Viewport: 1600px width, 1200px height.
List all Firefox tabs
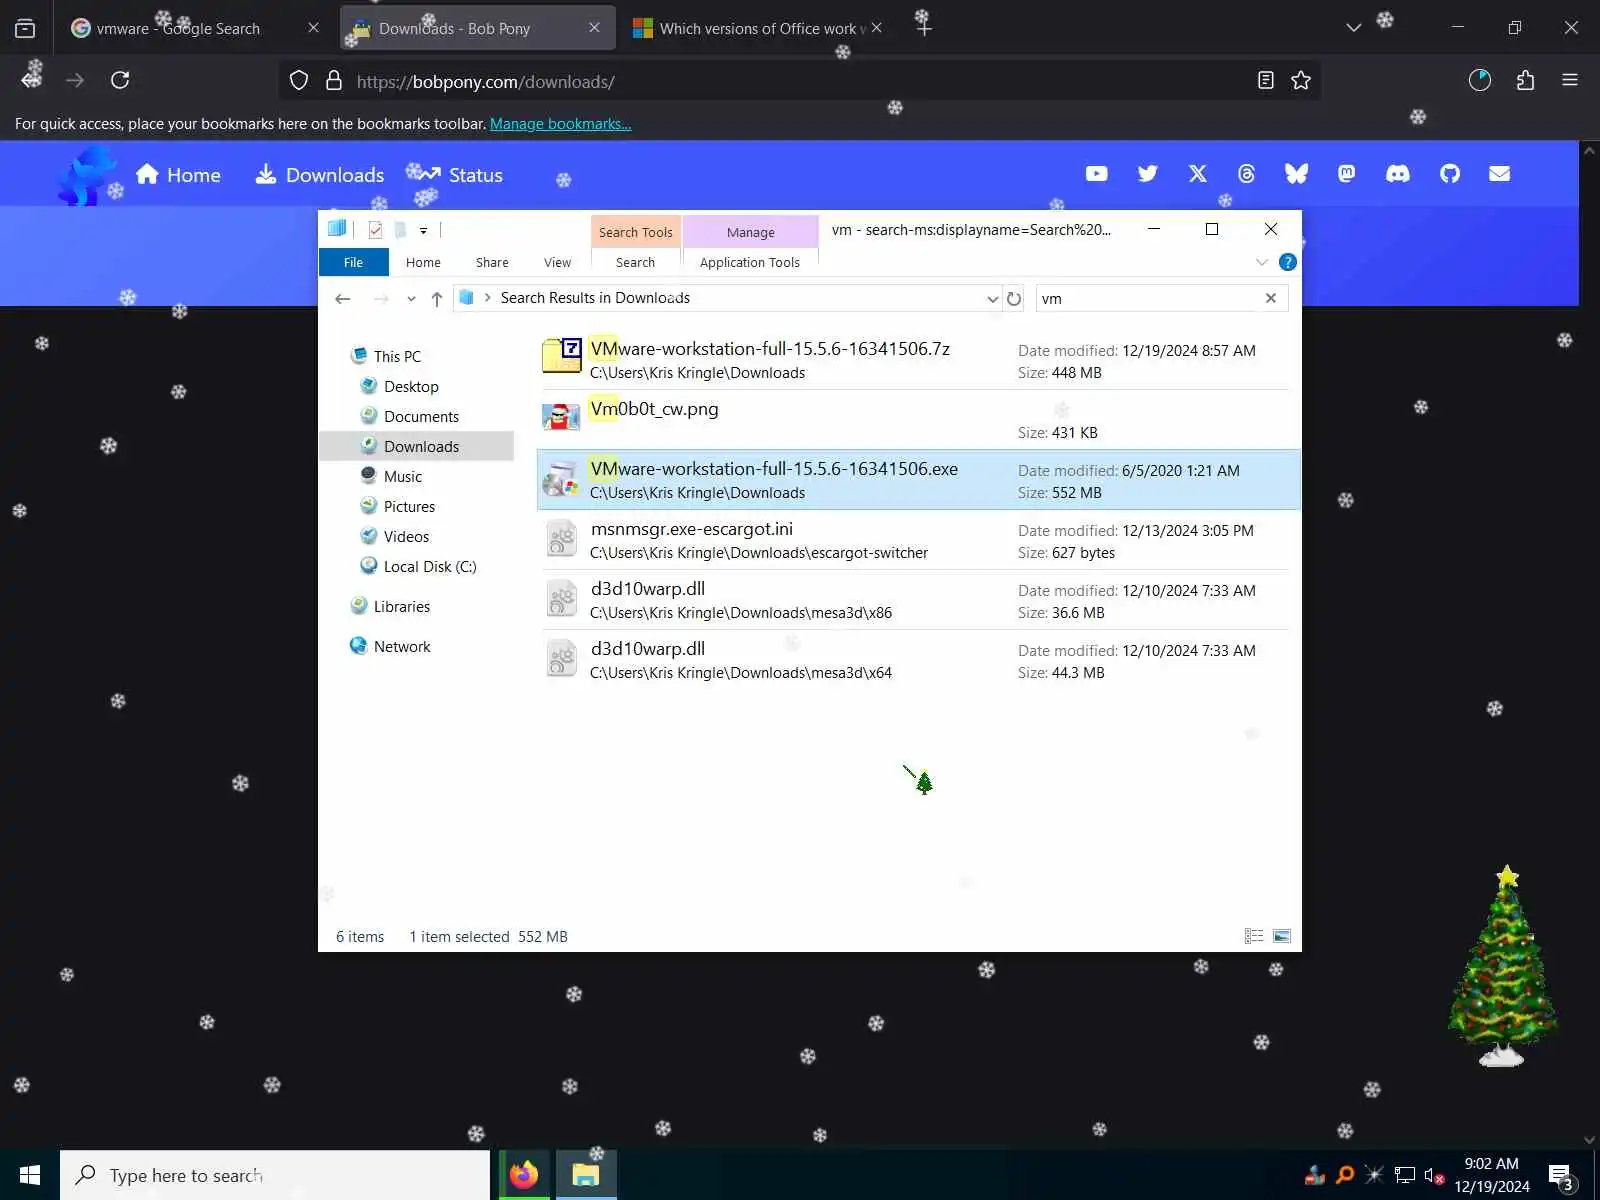click(x=1353, y=28)
